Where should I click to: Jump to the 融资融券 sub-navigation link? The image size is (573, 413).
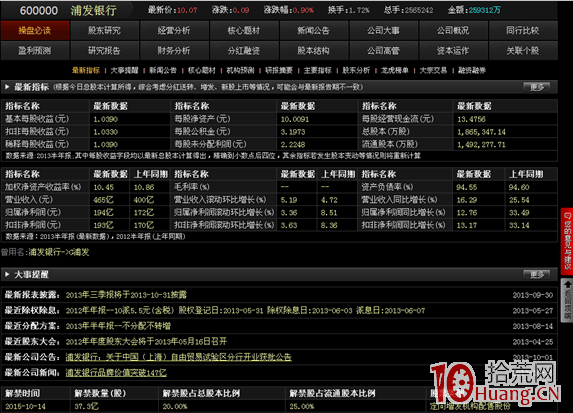pos(472,70)
